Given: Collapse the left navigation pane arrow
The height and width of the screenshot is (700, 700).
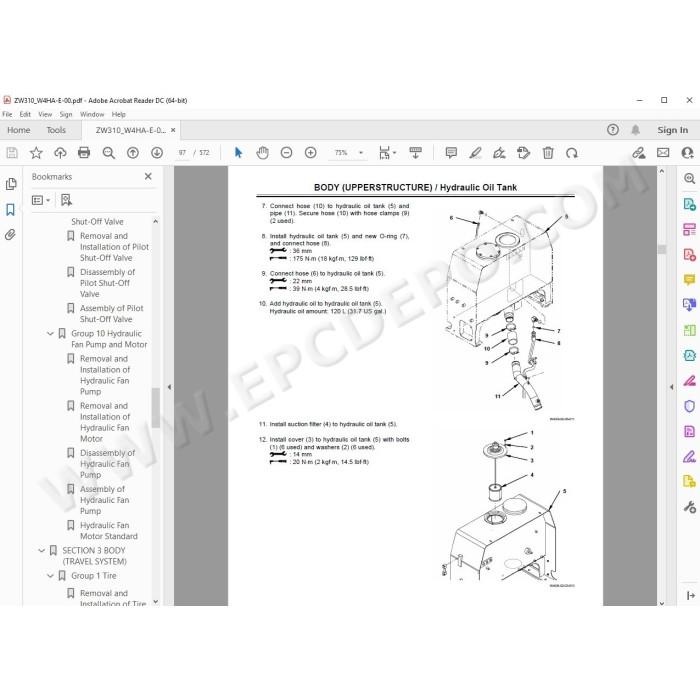Looking at the screenshot, I should coord(169,387).
